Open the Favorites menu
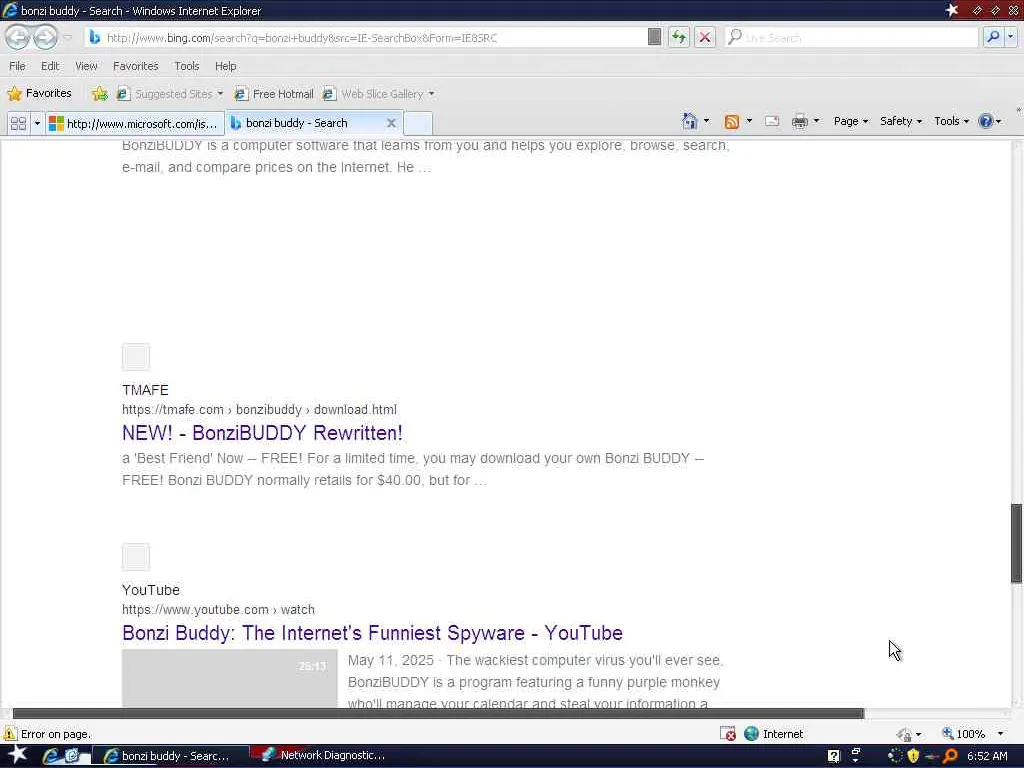Image resolution: width=1024 pixels, height=768 pixels. coord(135,66)
